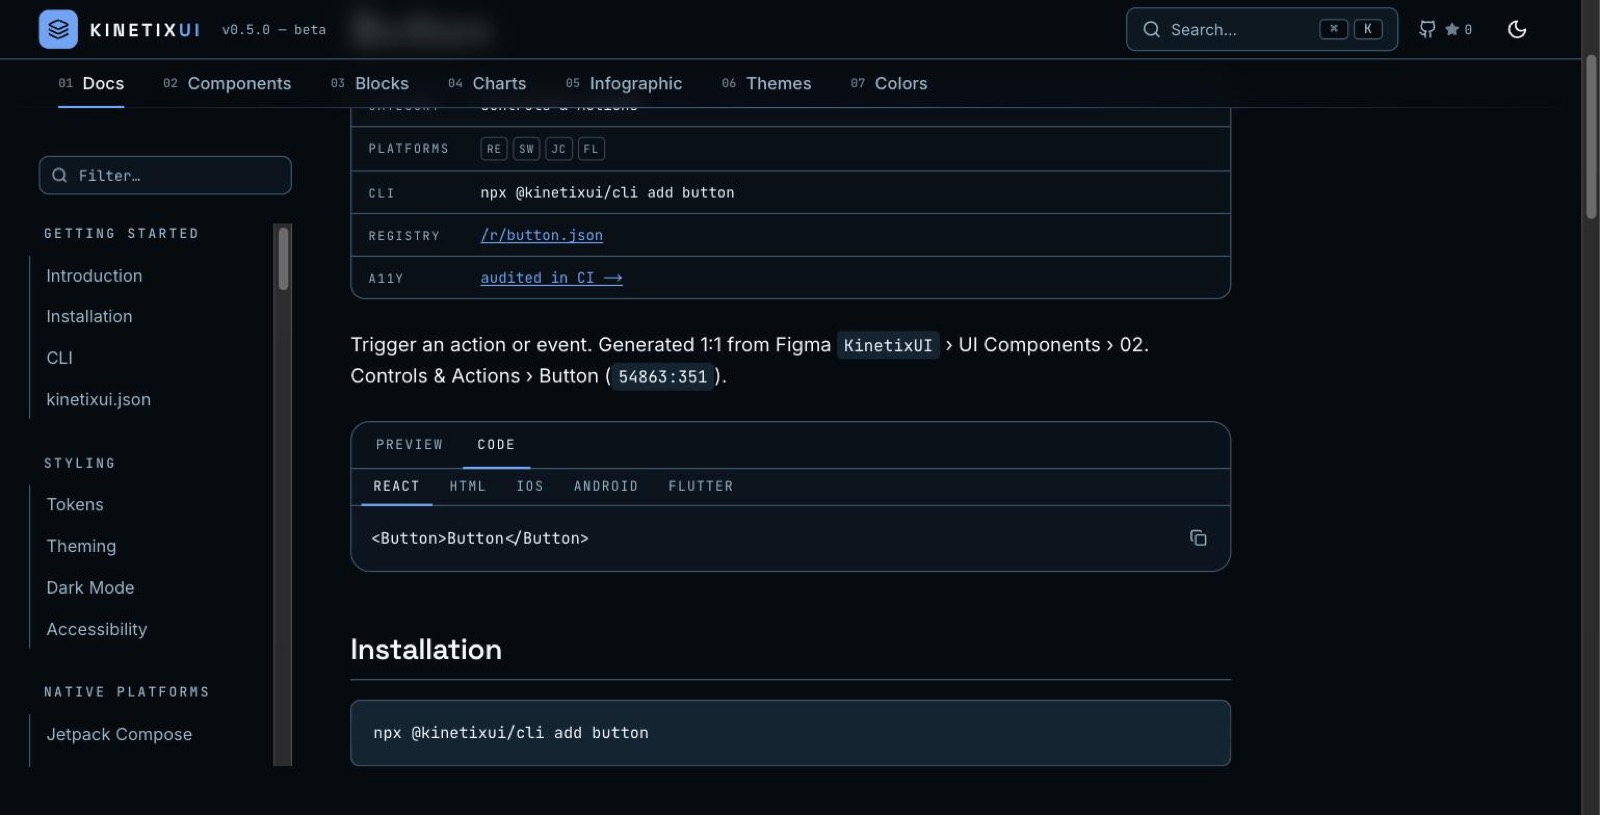Screen dimensions: 1600x815
Task: Open the /r/button.json registry link
Action: point(542,235)
